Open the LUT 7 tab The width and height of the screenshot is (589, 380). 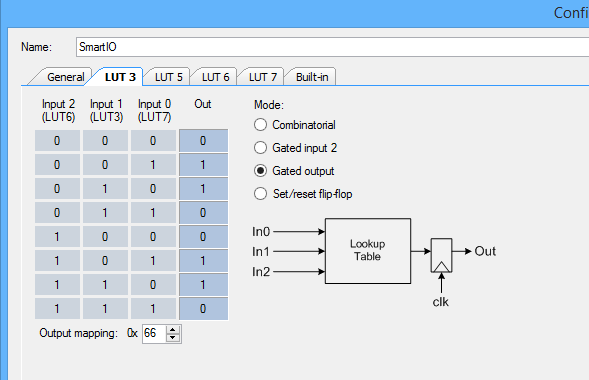(263, 77)
